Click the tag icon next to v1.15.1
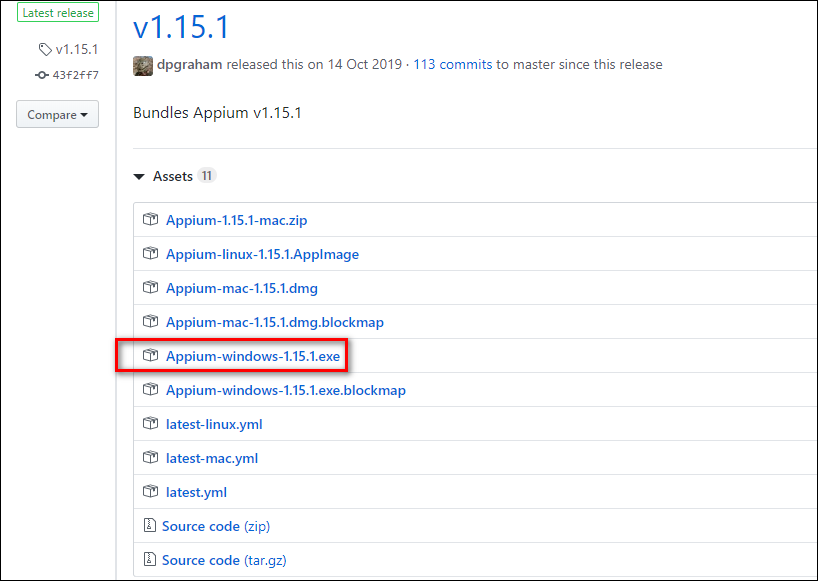The image size is (818, 581). (43, 48)
